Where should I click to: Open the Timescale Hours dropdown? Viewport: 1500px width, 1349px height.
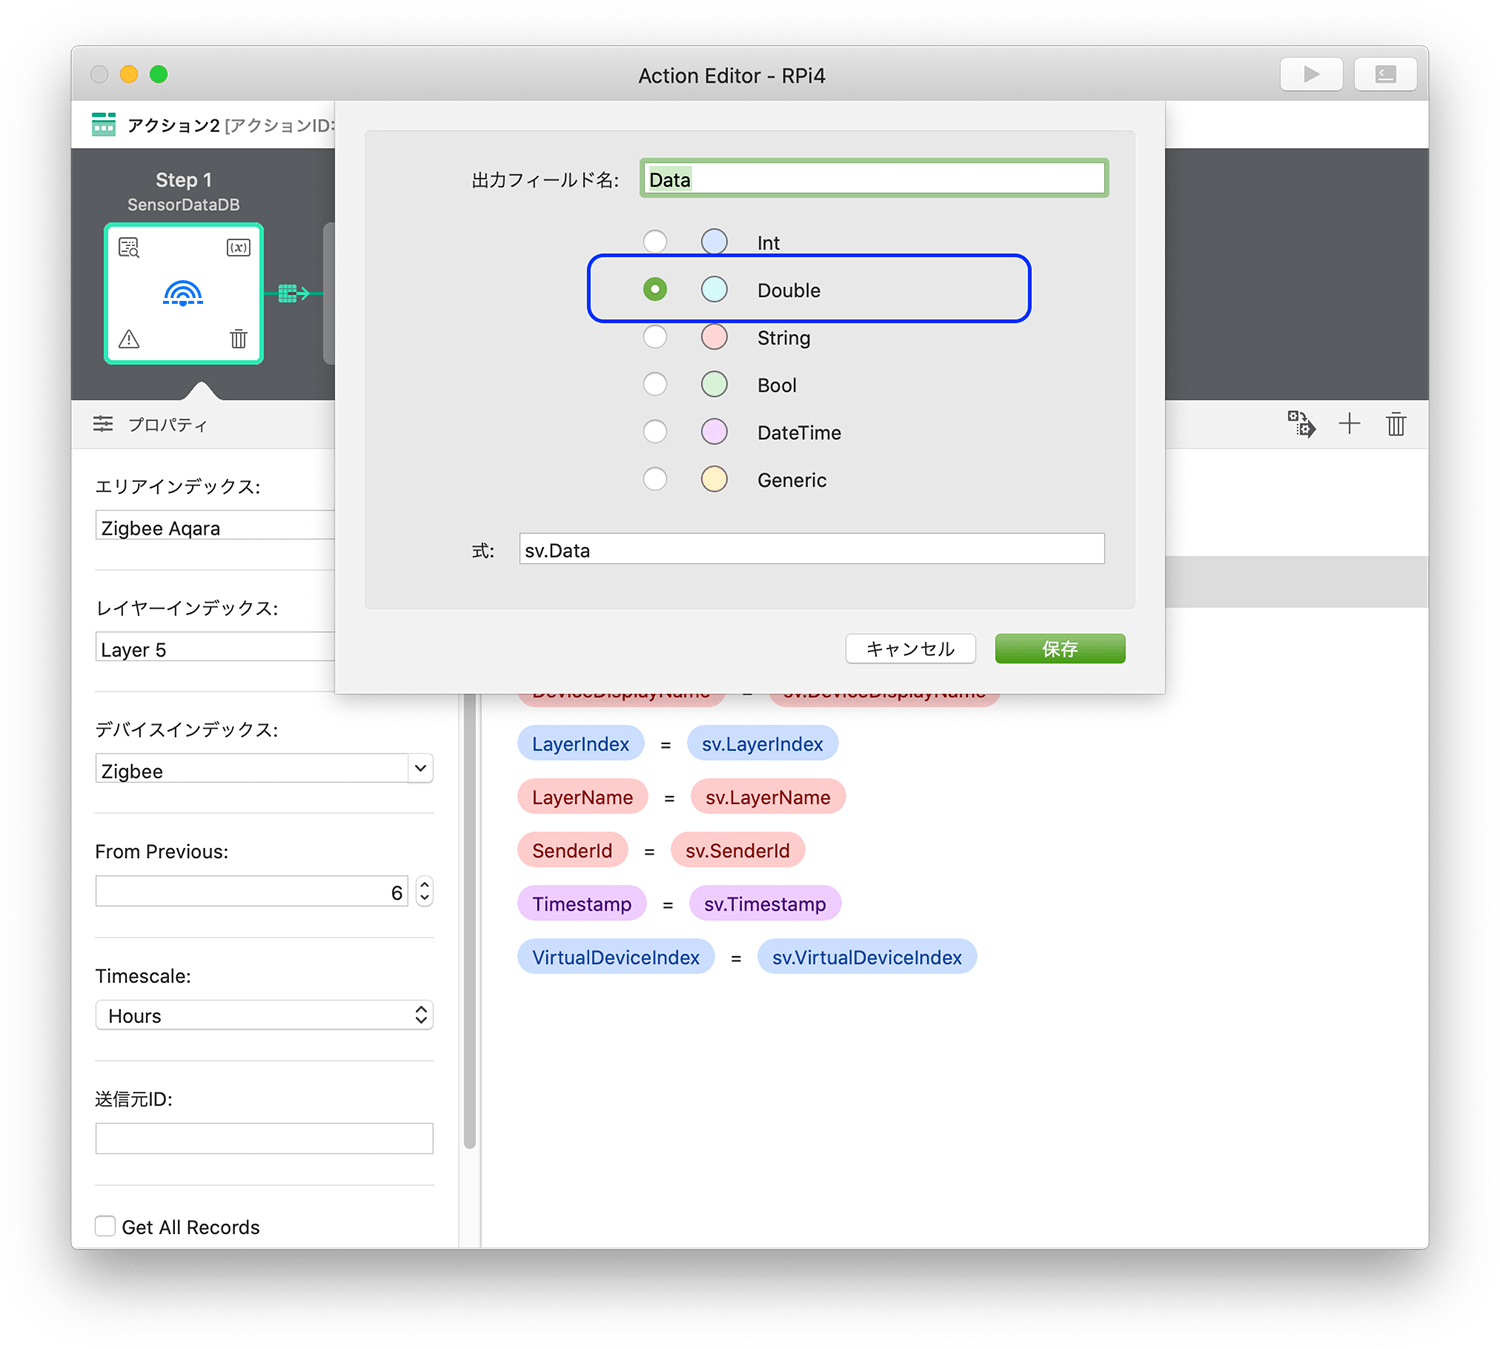264,1015
